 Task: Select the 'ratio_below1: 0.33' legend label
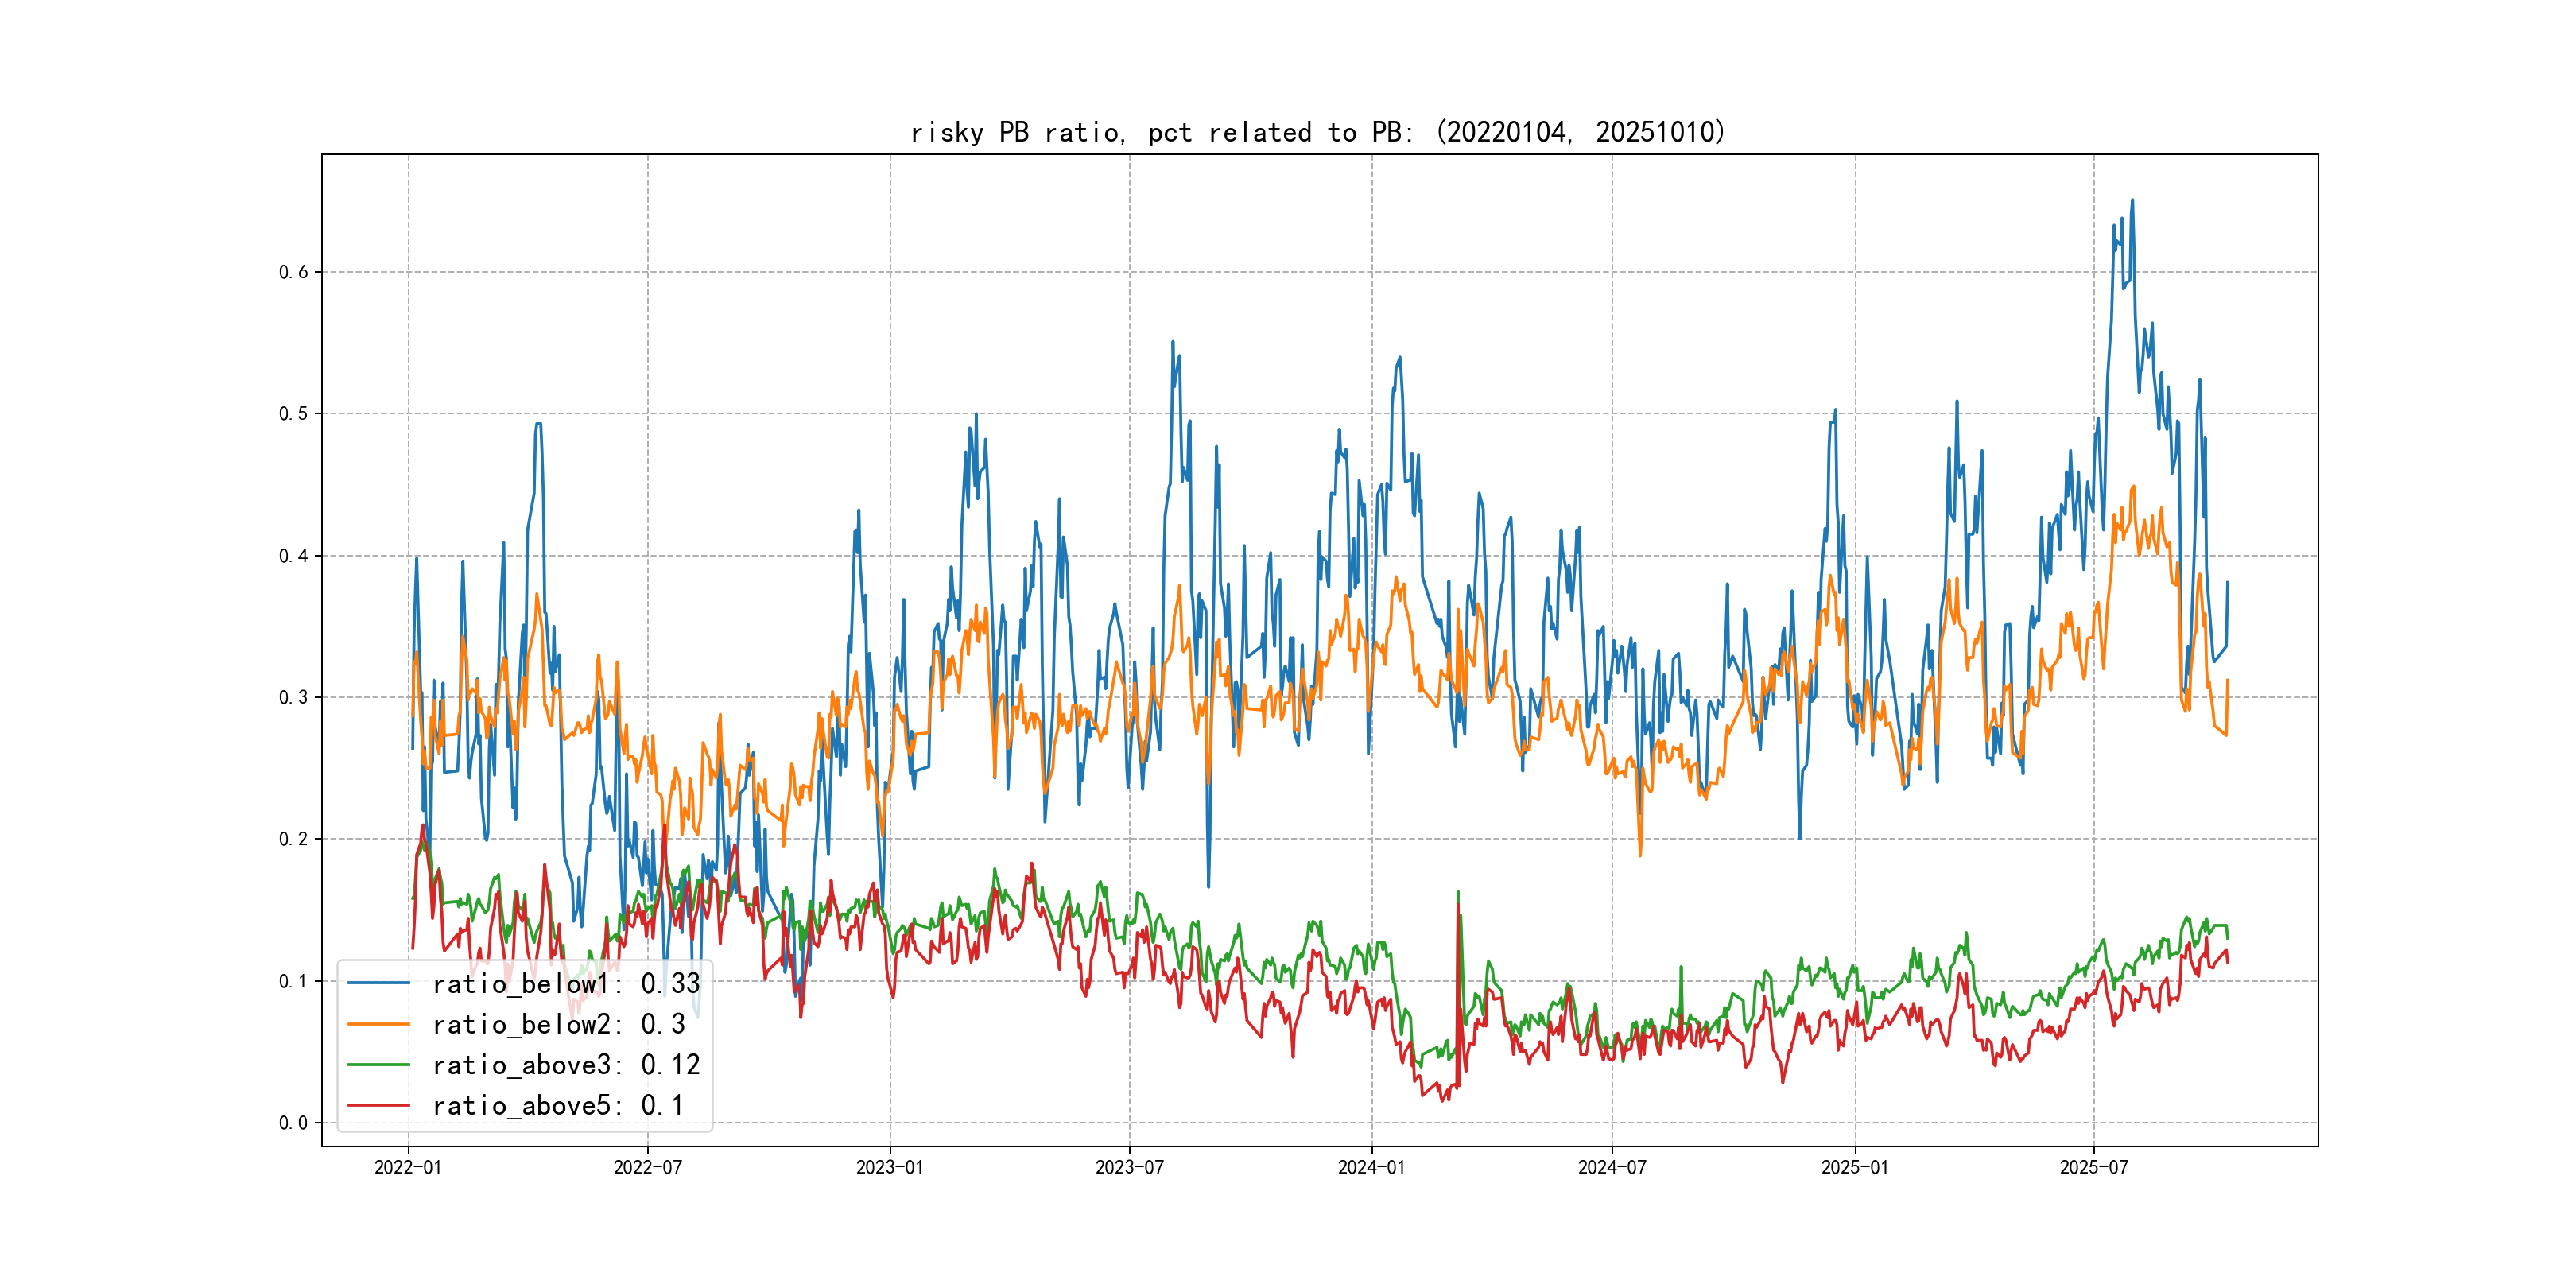coord(566,984)
